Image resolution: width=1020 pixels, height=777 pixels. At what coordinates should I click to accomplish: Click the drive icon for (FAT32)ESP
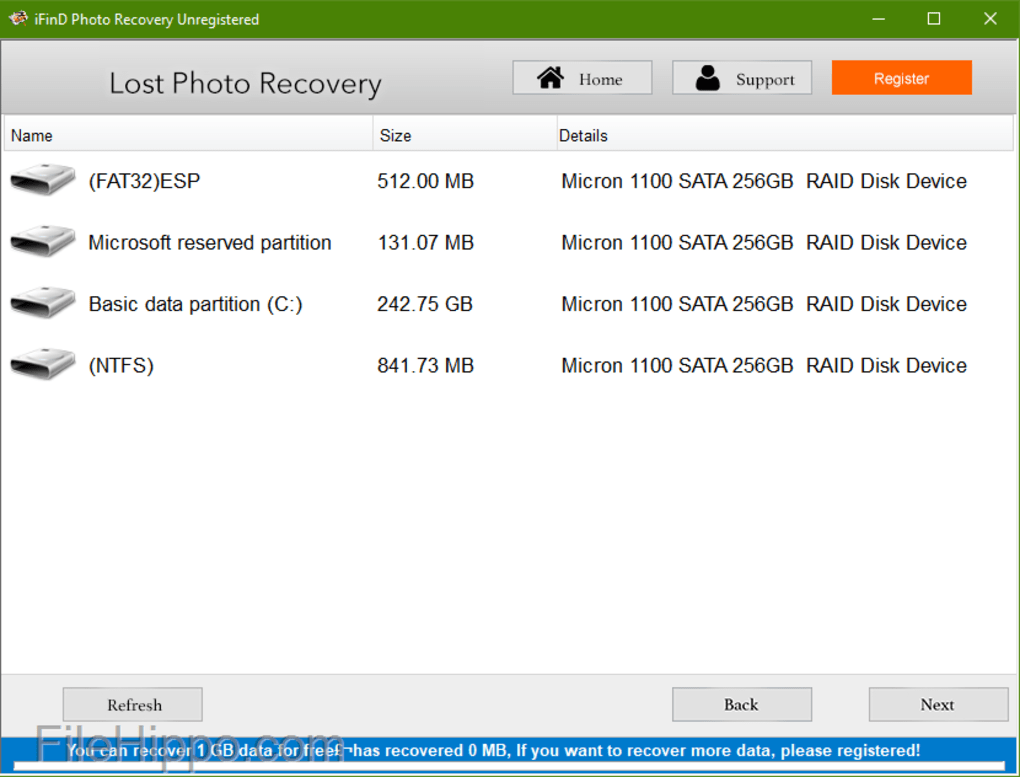[x=43, y=181]
